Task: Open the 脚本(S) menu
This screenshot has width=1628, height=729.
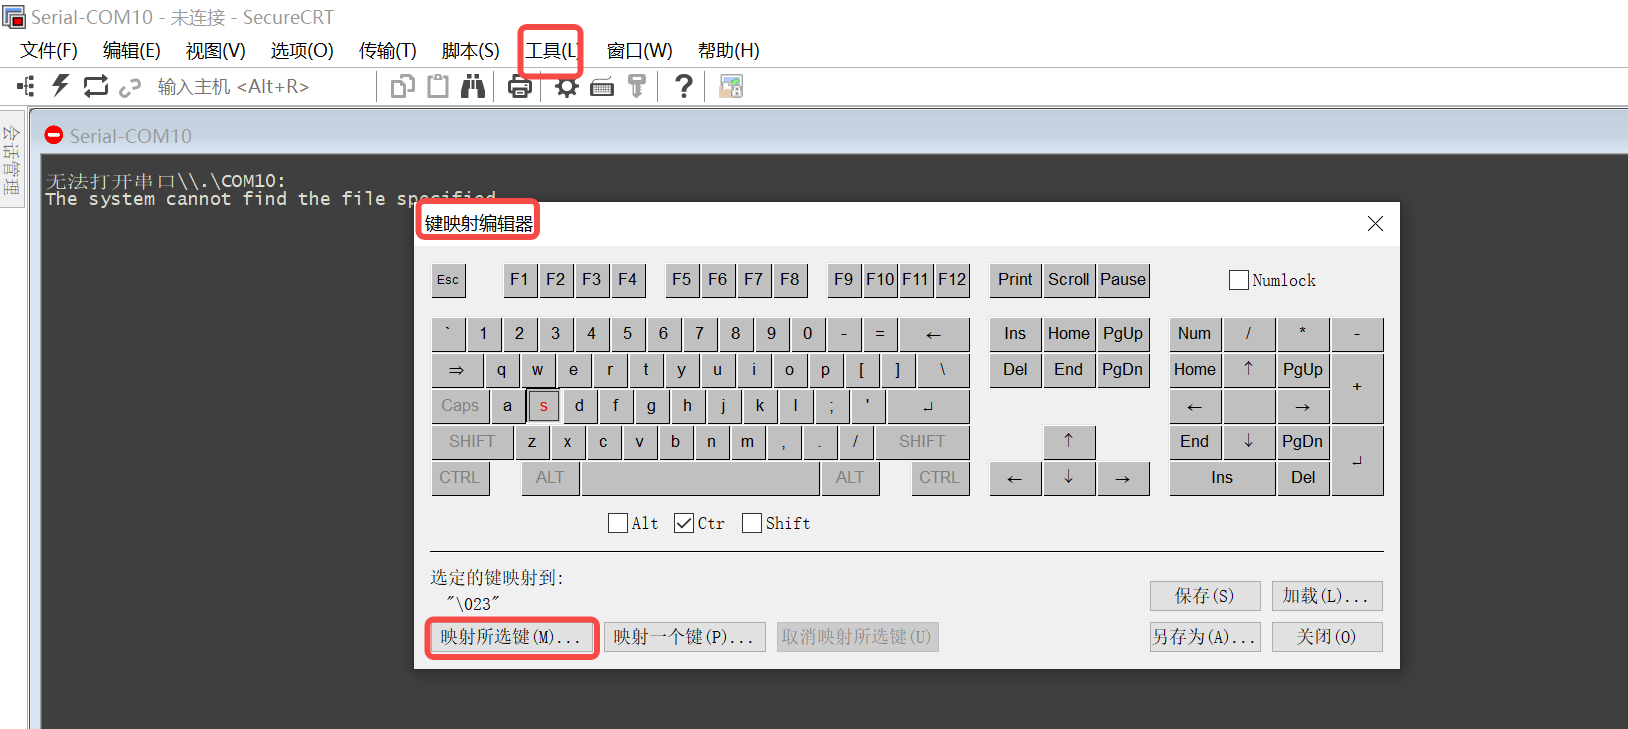Action: [x=471, y=51]
